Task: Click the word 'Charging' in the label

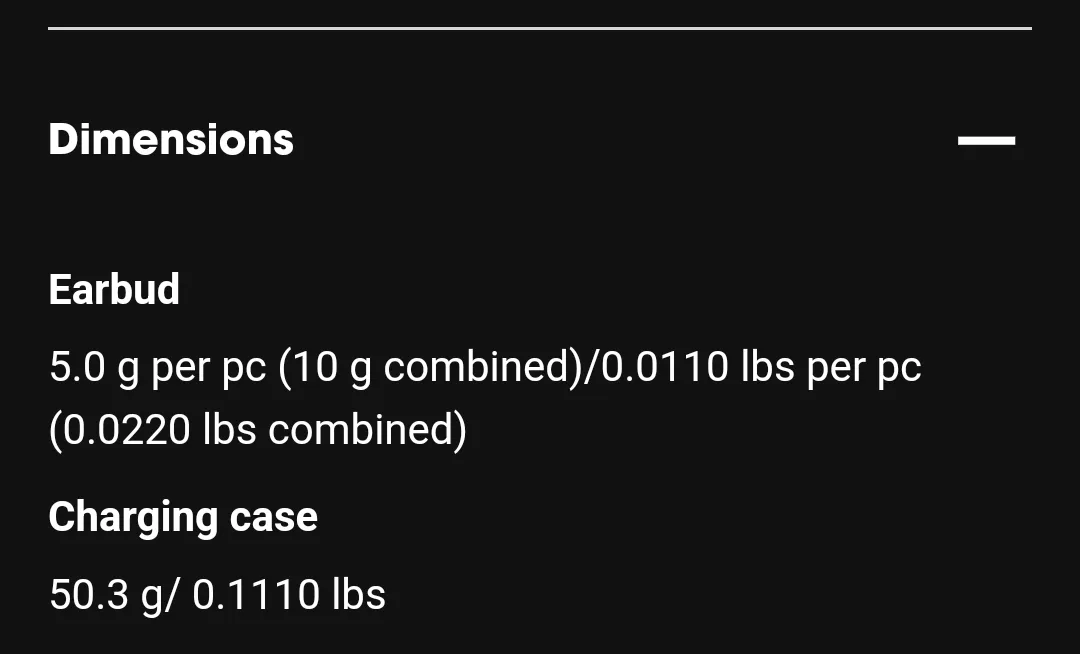Action: click(x=133, y=517)
